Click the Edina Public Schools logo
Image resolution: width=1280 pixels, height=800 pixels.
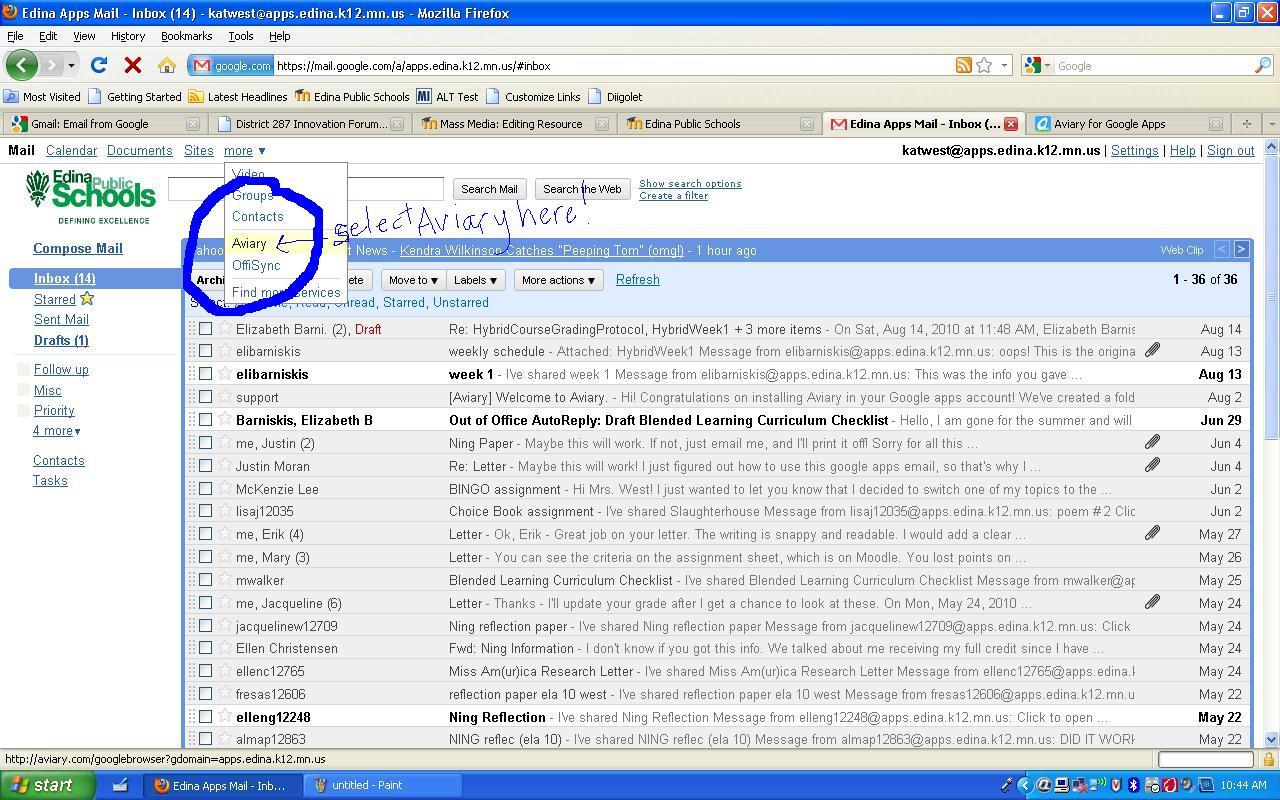coord(90,196)
